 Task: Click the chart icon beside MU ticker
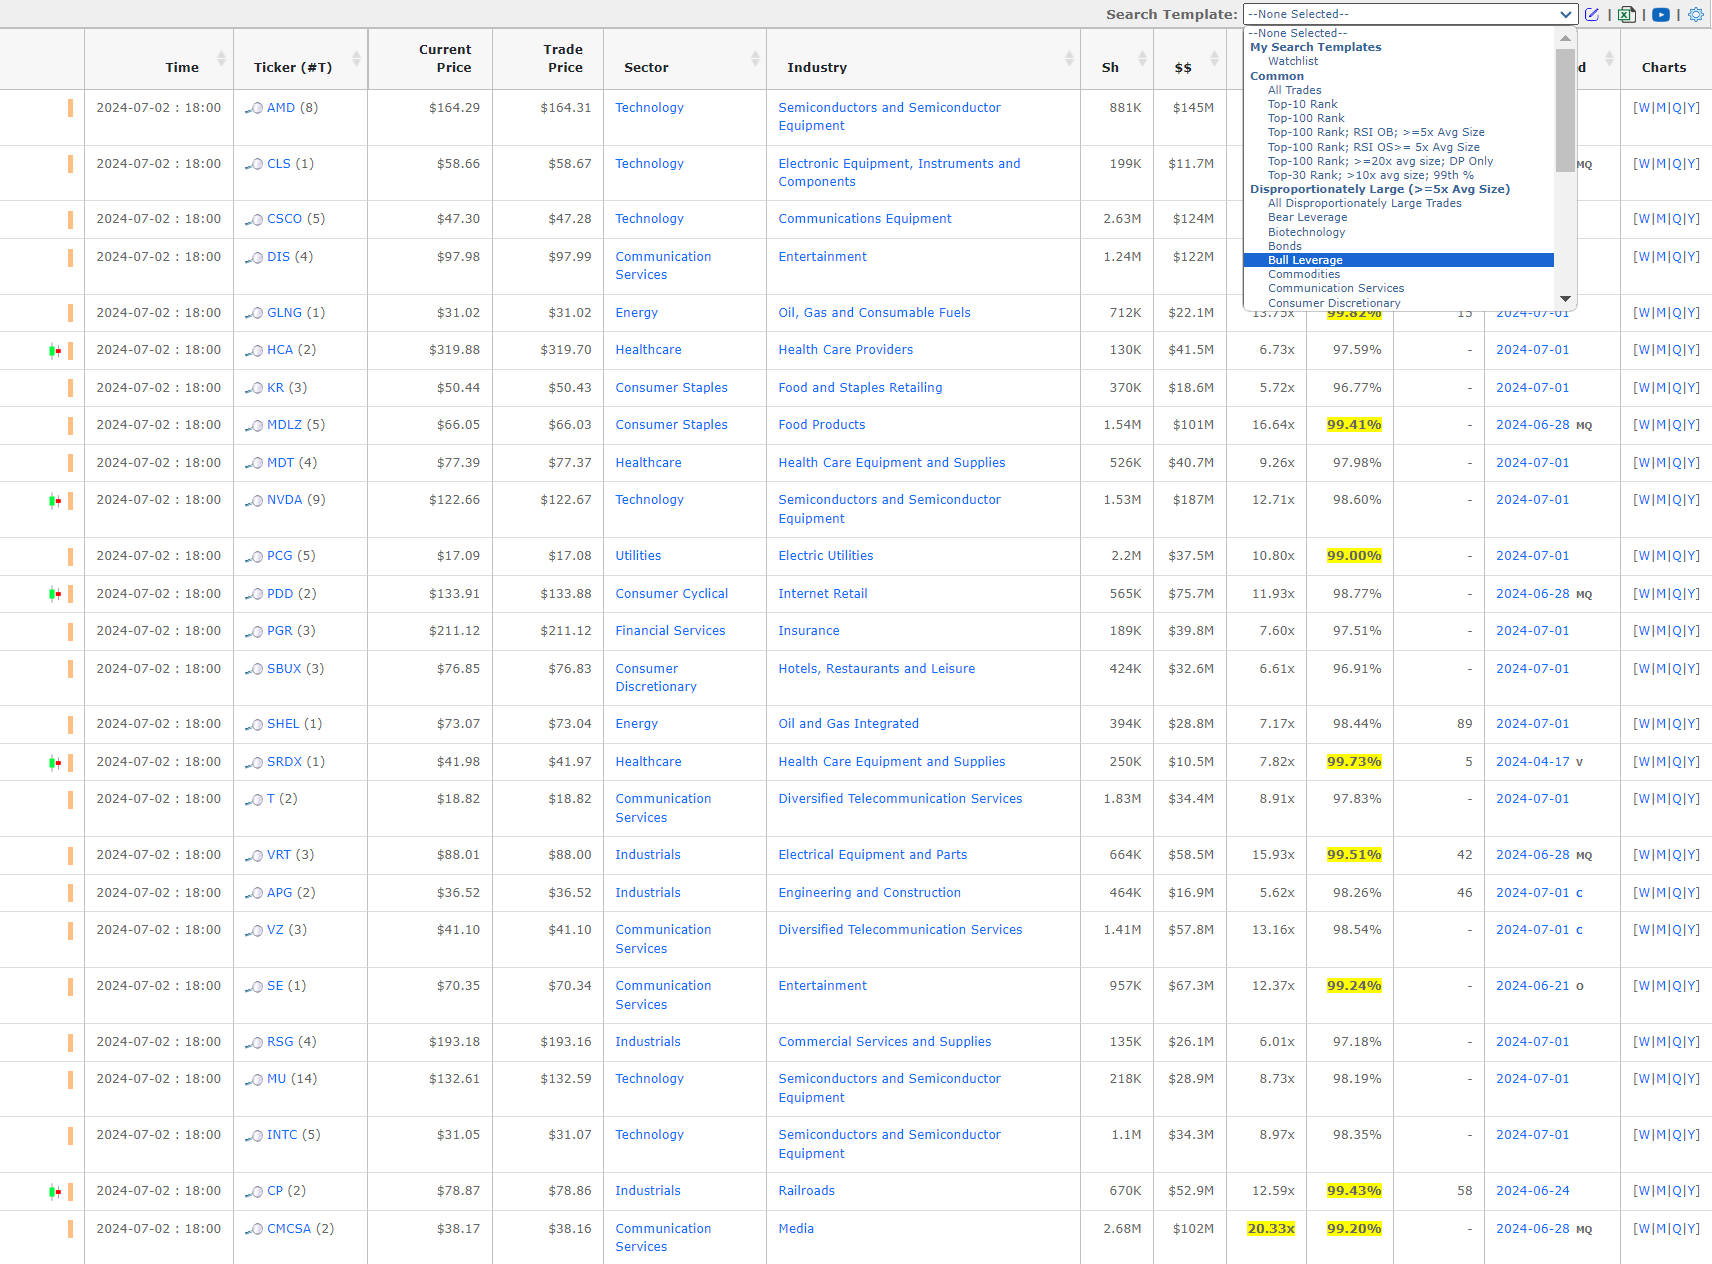[254, 1079]
